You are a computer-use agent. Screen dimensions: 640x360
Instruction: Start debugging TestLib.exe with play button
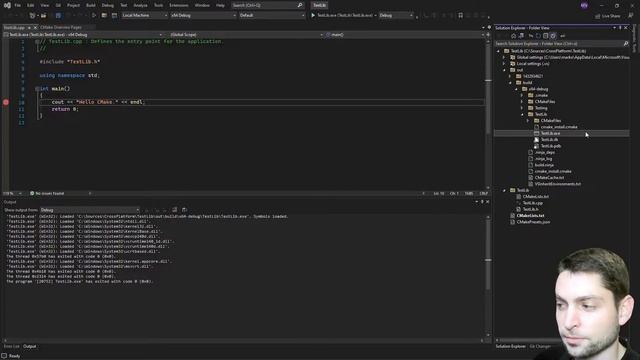pyautogui.click(x=313, y=15)
